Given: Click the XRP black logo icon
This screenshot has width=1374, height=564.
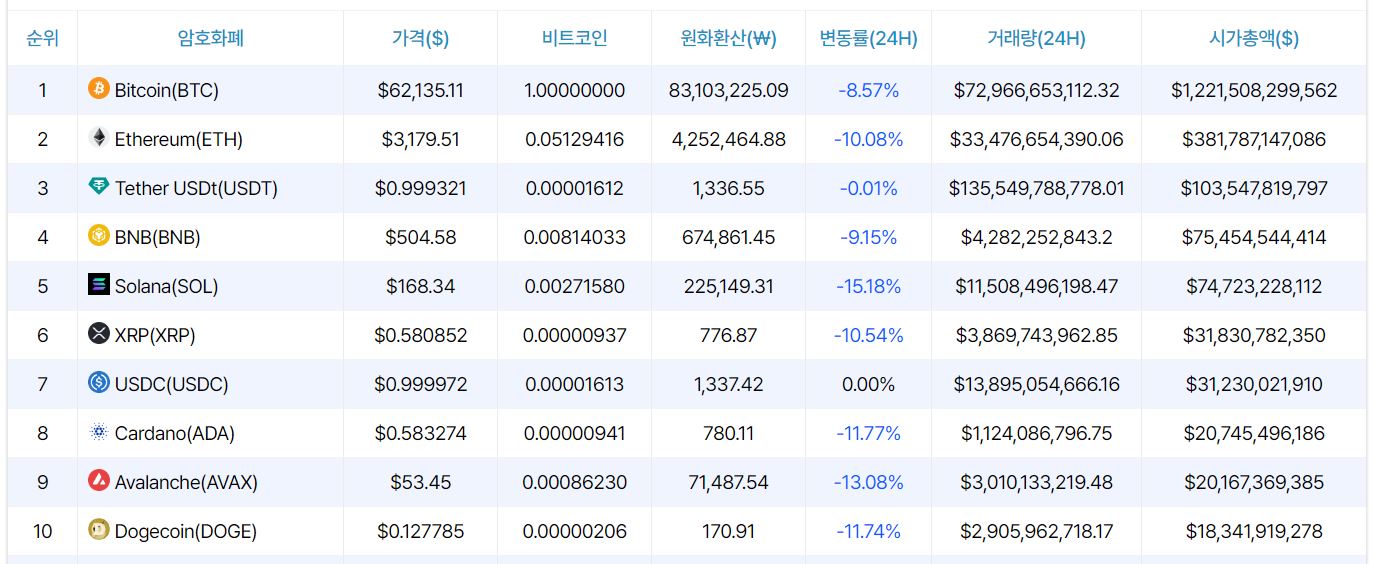Looking at the screenshot, I should coord(98,334).
